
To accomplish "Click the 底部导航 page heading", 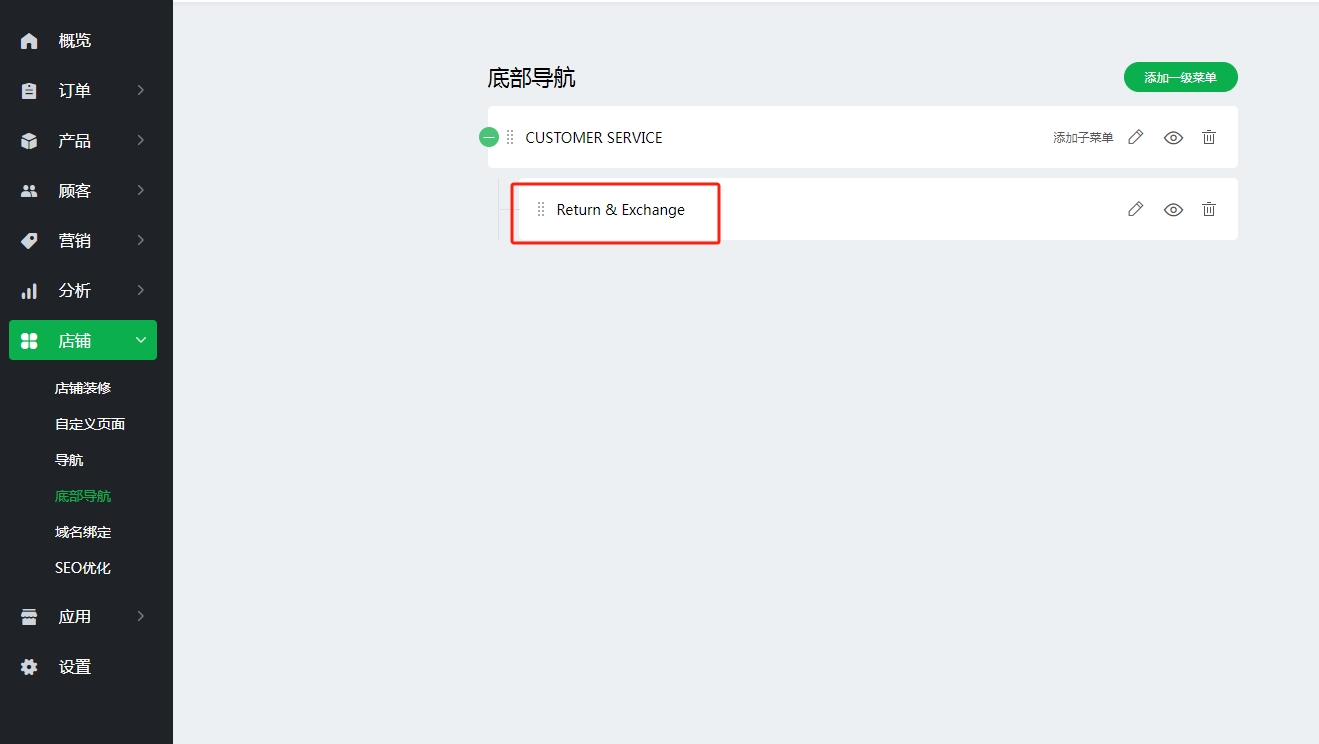I will pyautogui.click(x=531, y=78).
